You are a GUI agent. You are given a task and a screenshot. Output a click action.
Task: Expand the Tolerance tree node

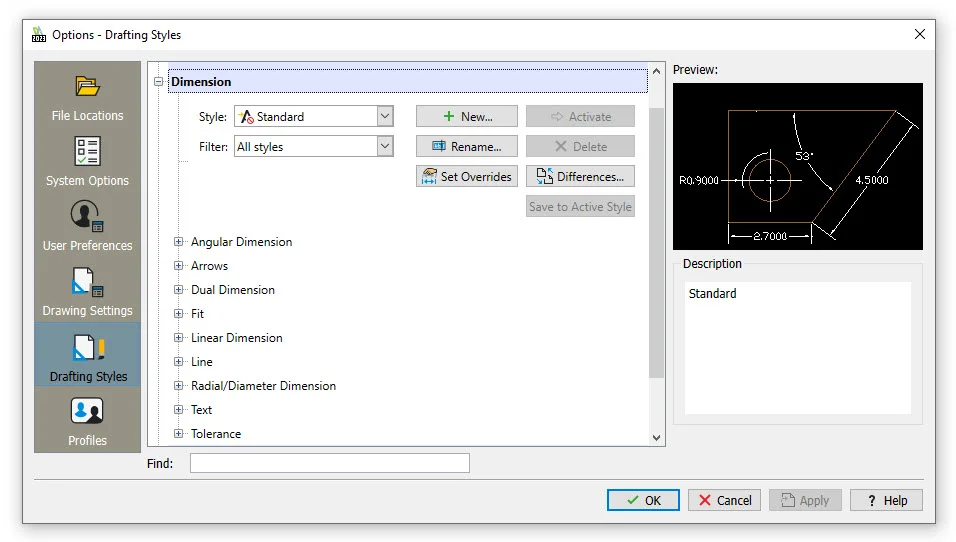click(179, 434)
